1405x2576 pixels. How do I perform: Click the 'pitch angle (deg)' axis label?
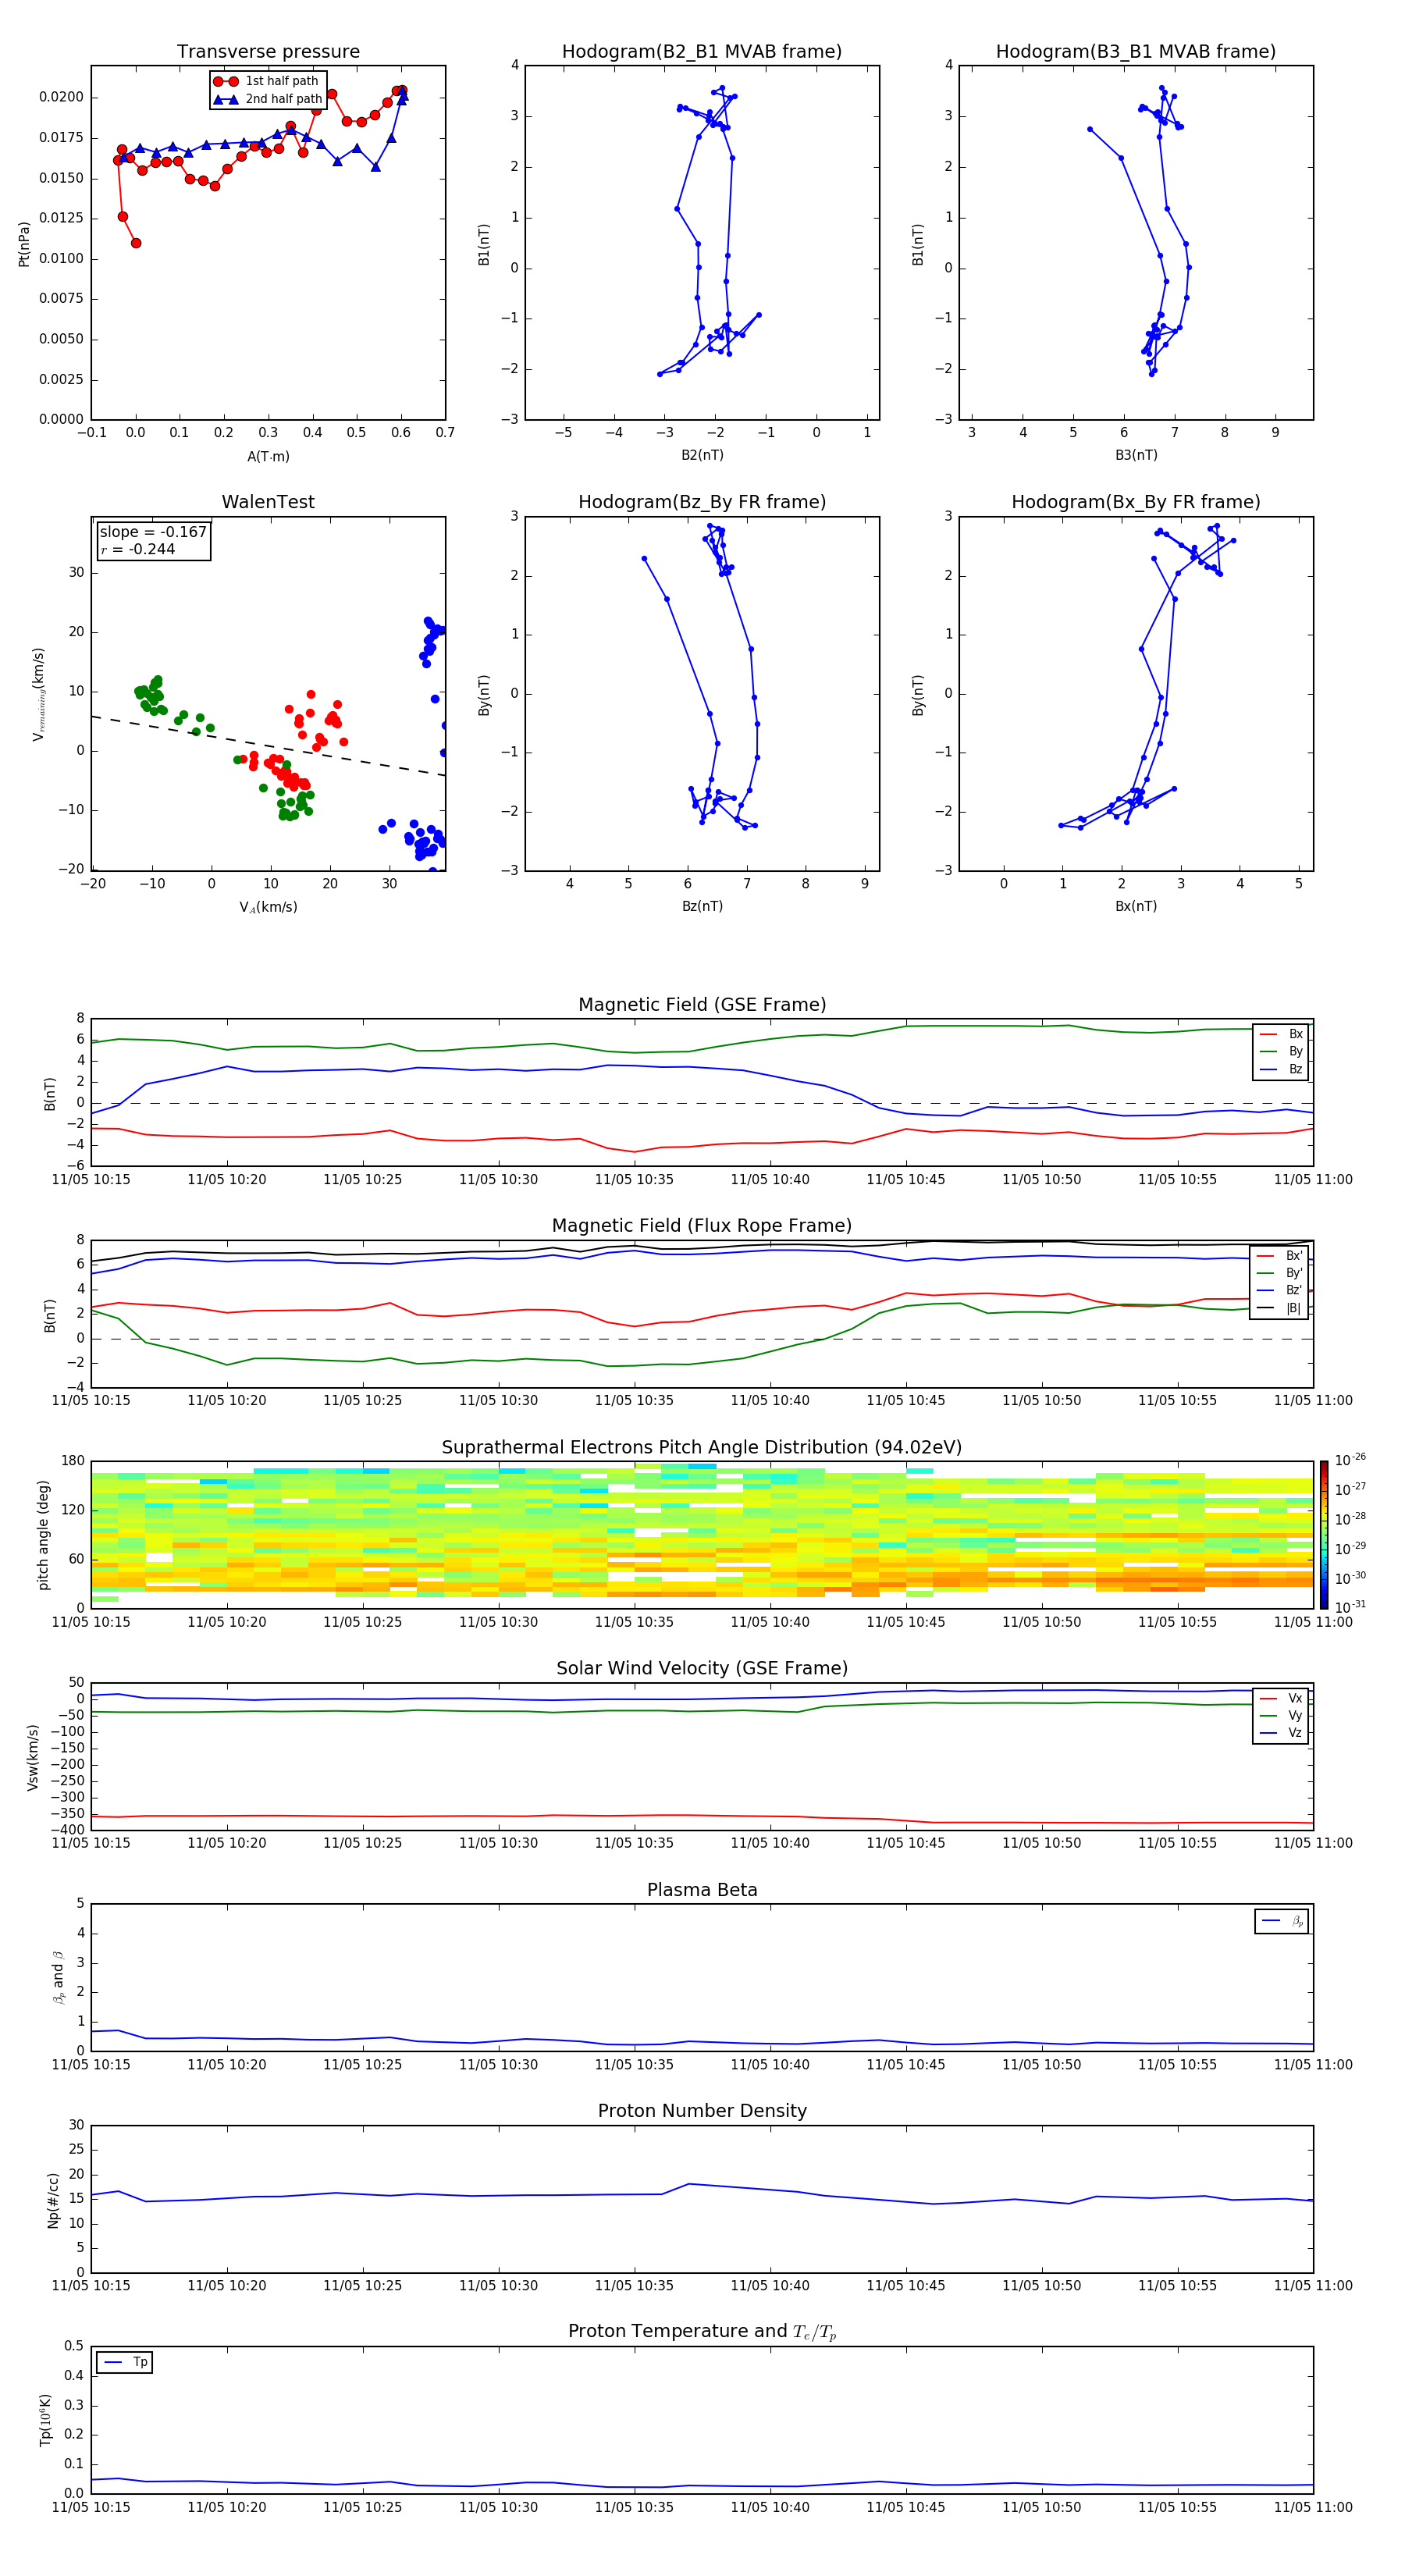pos(43,1535)
